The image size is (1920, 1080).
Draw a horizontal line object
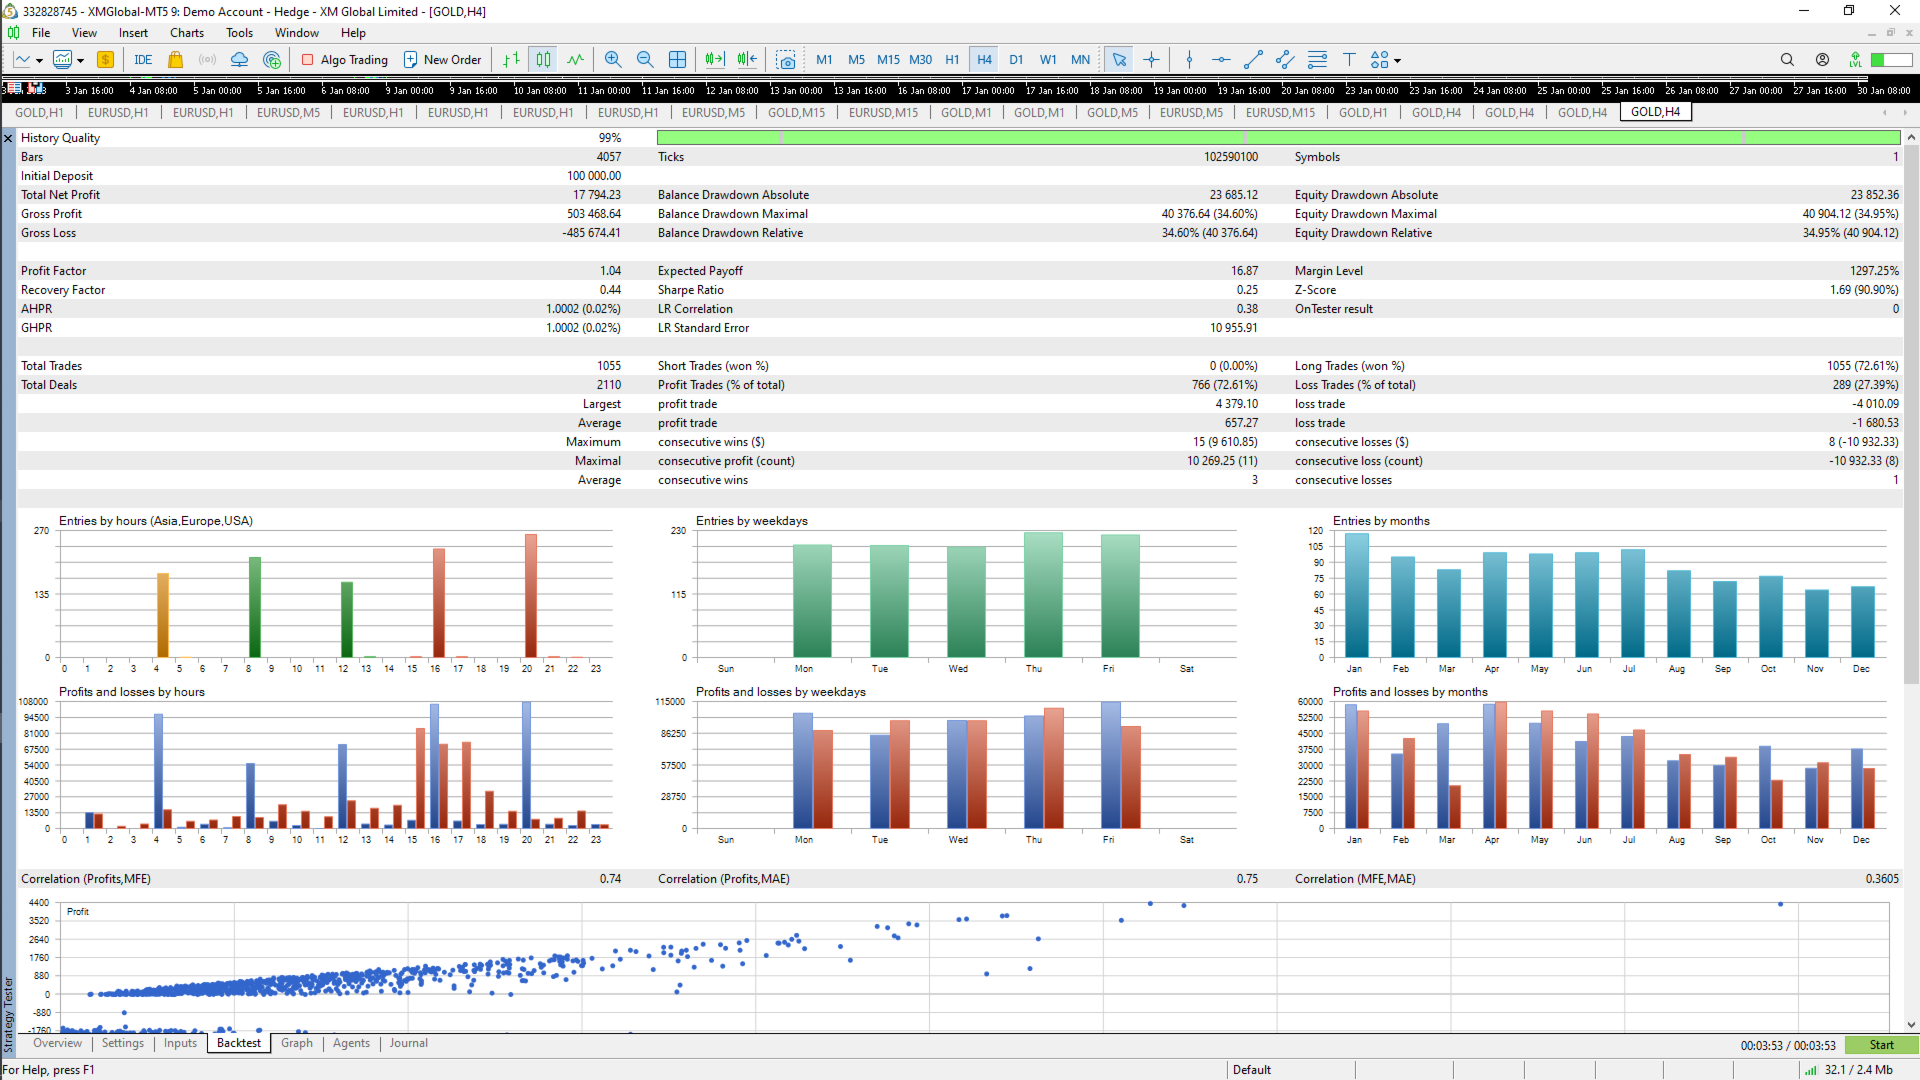[x=1221, y=60]
